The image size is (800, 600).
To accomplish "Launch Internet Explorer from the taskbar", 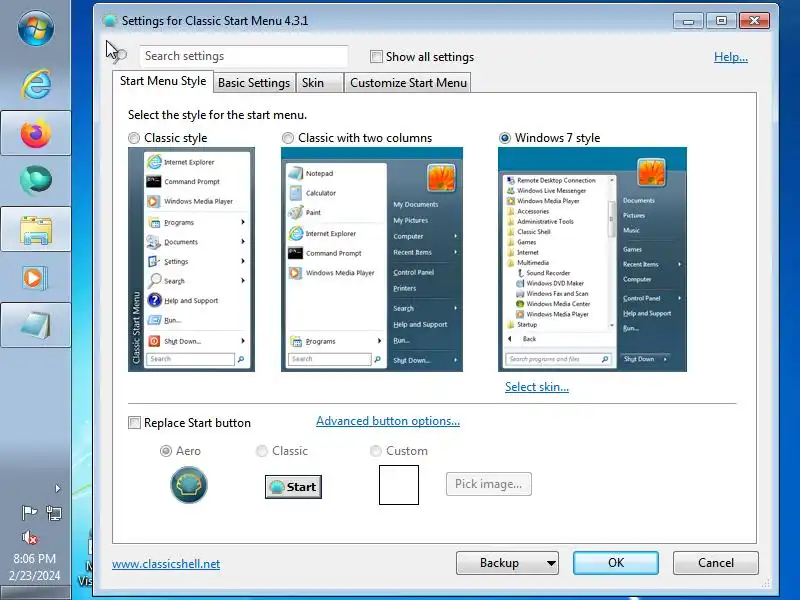I will coord(36,85).
